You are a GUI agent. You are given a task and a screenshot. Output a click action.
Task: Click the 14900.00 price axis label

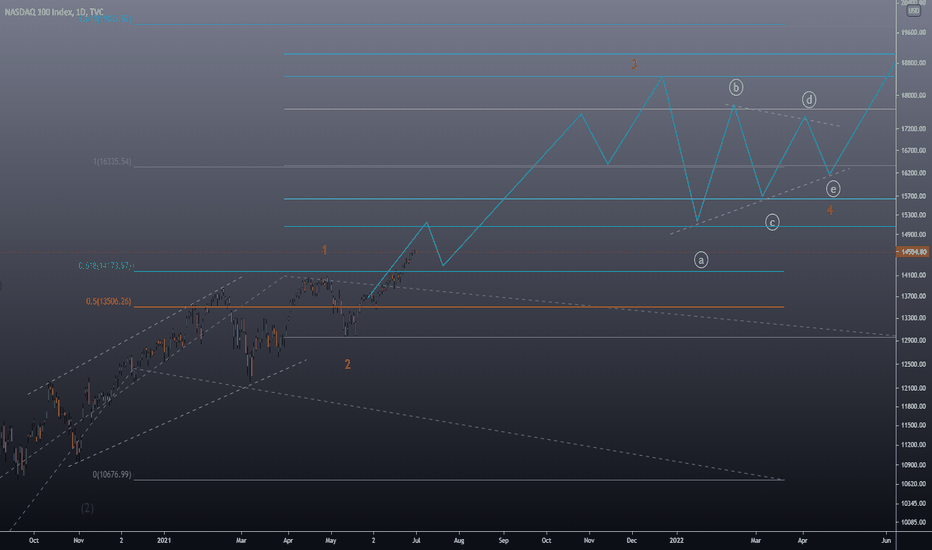click(x=914, y=235)
